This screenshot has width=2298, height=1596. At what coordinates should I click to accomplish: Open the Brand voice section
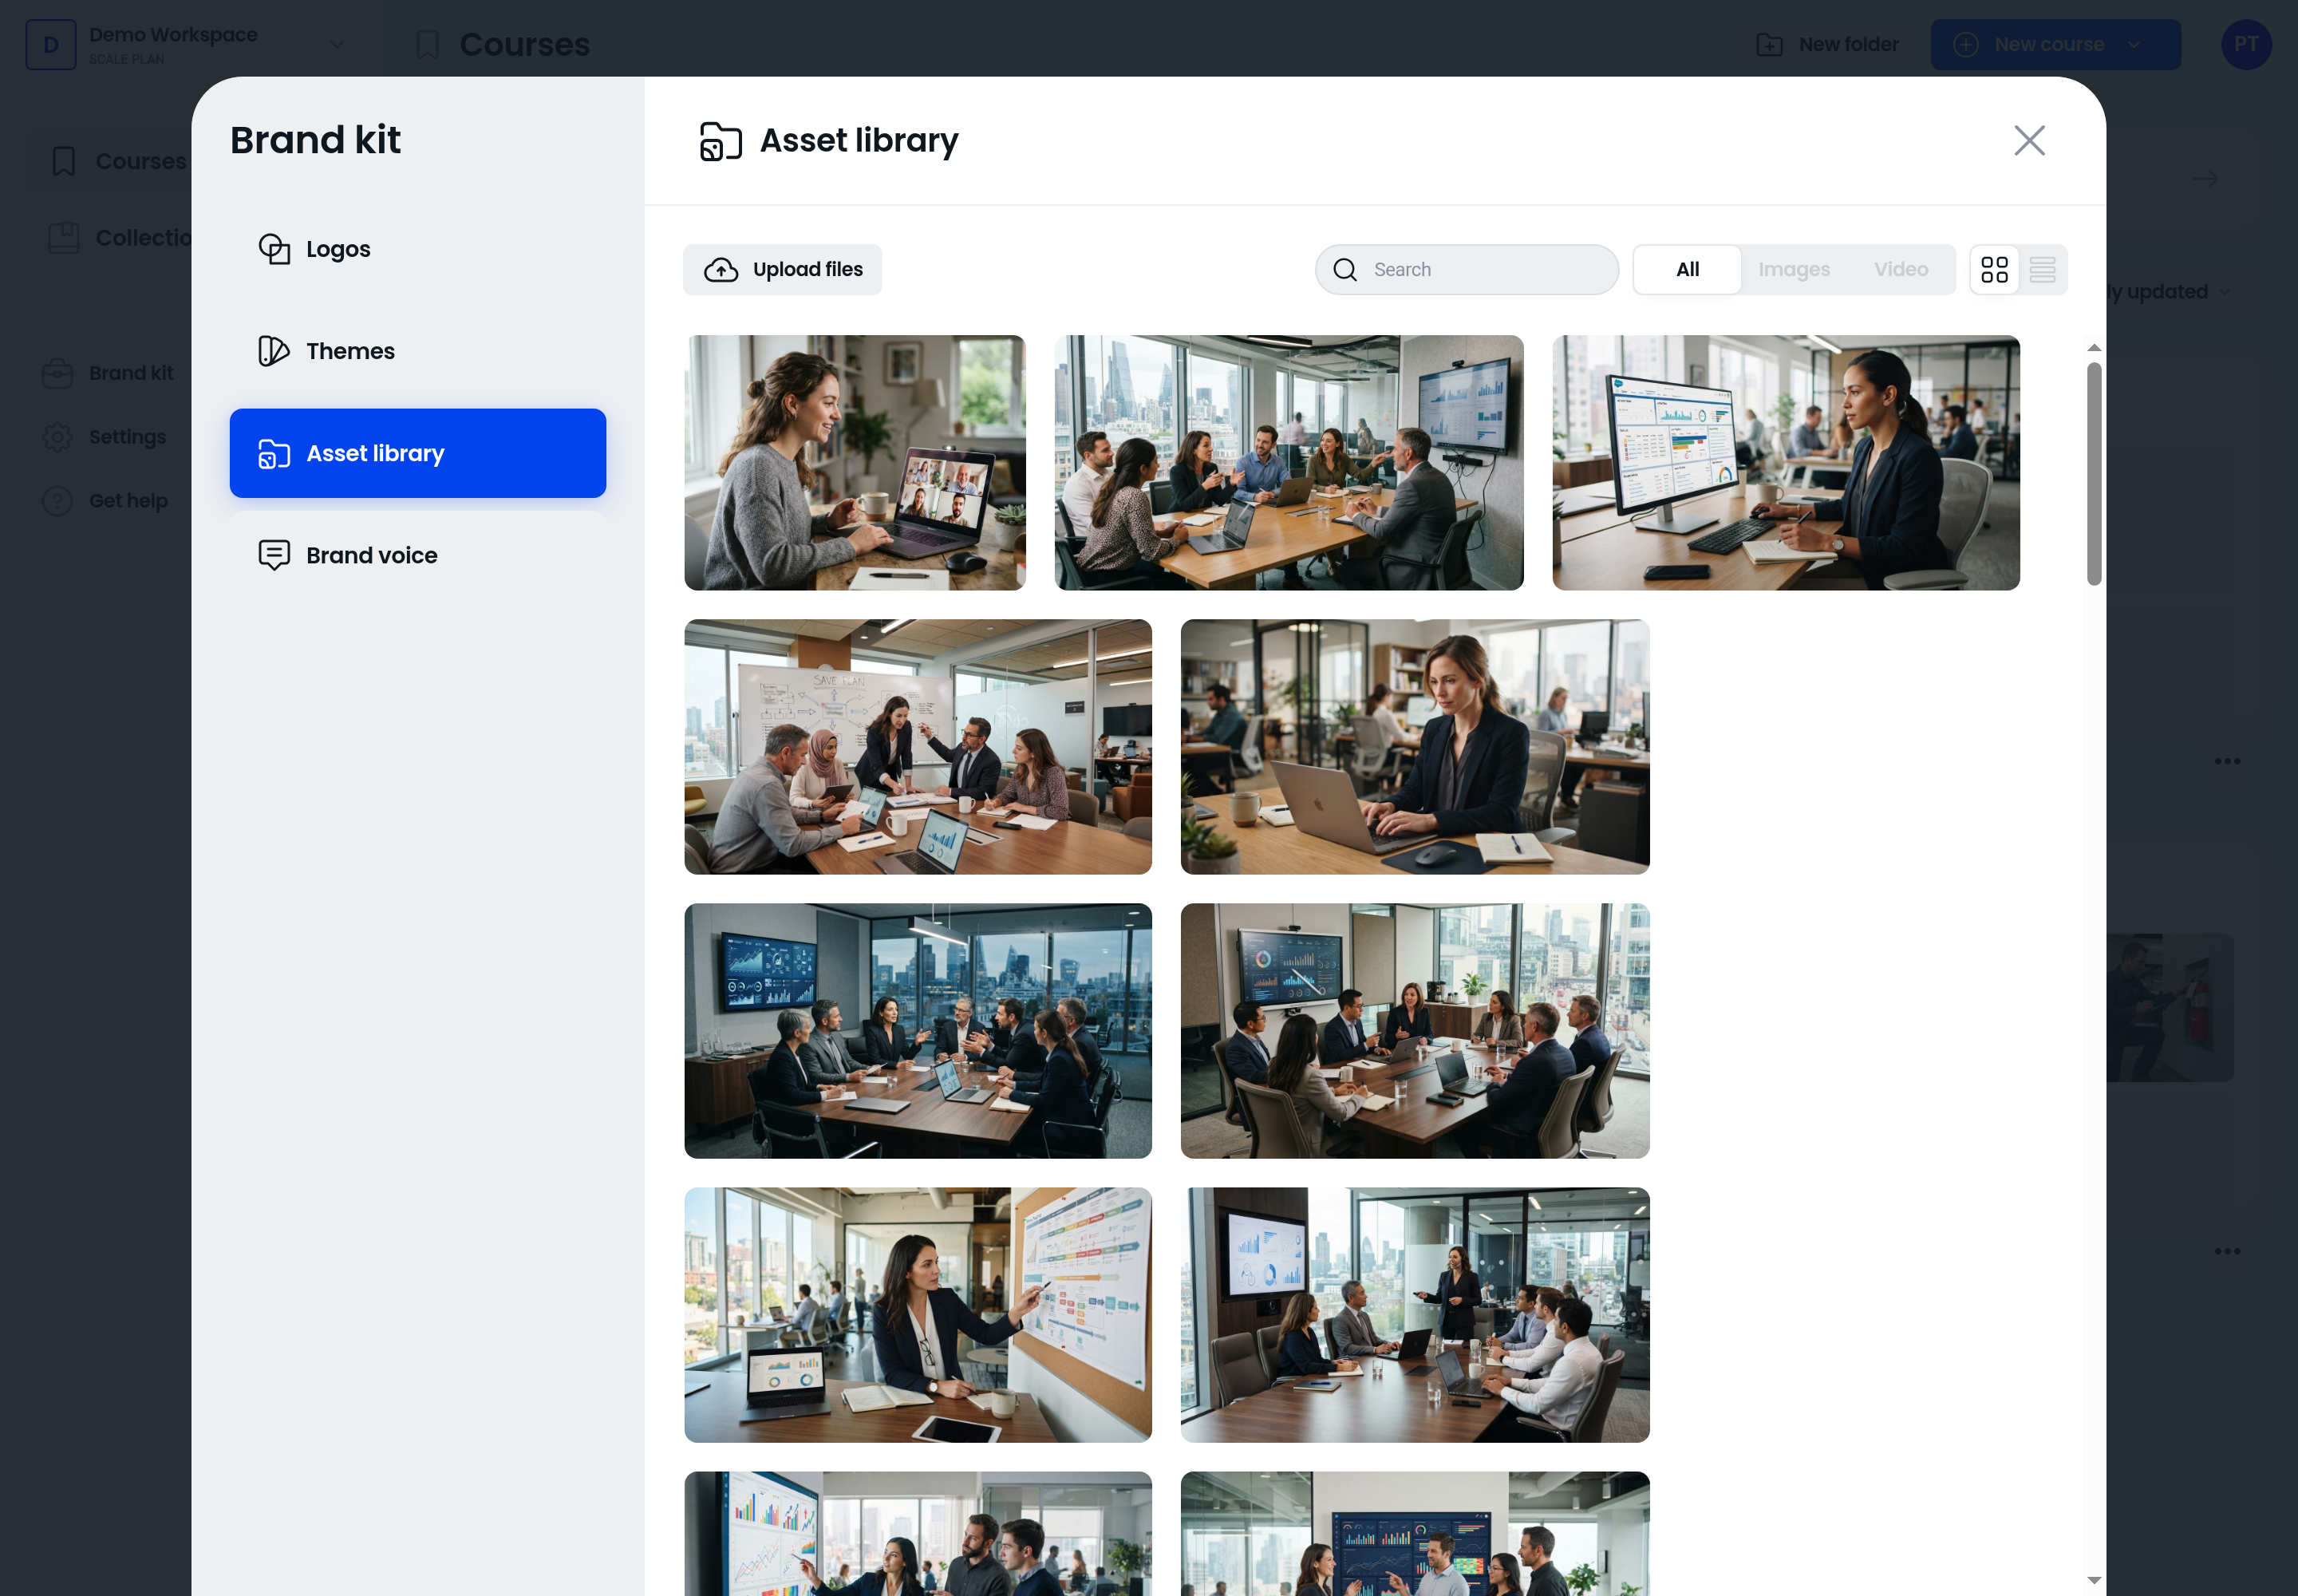pyautogui.click(x=417, y=555)
